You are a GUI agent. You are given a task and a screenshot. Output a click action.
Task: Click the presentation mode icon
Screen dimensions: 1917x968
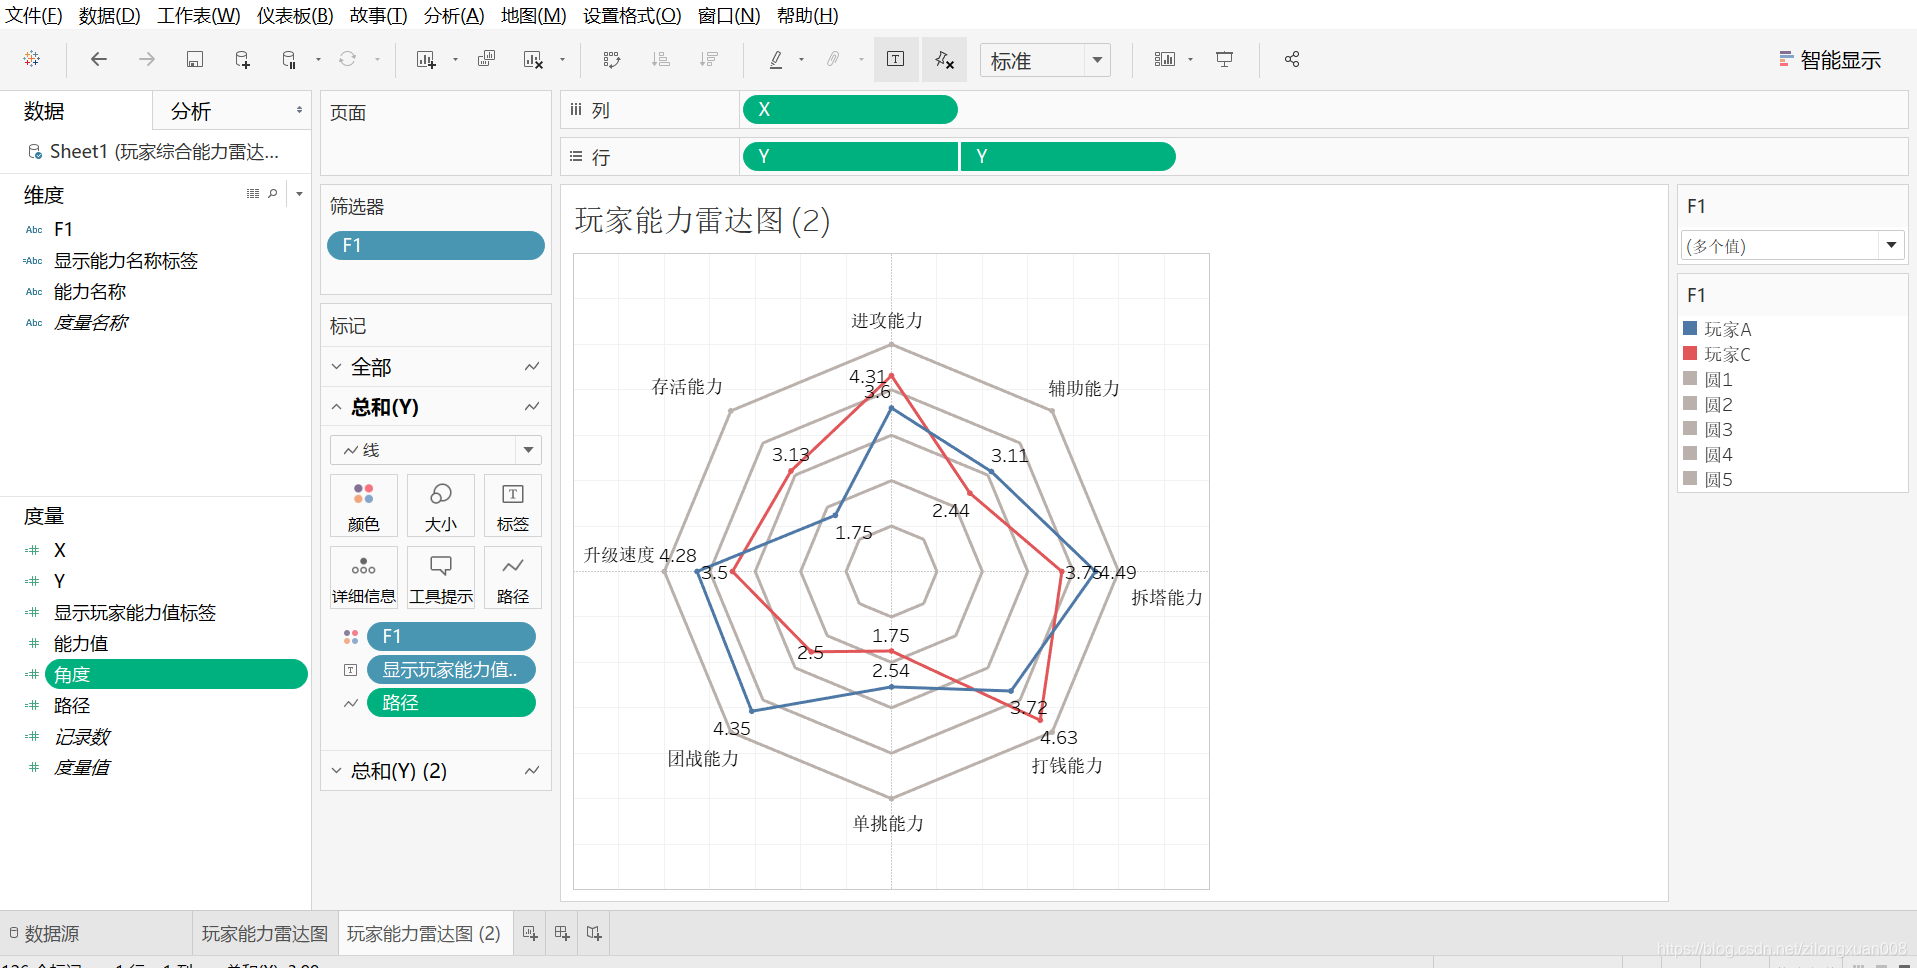tap(1224, 59)
